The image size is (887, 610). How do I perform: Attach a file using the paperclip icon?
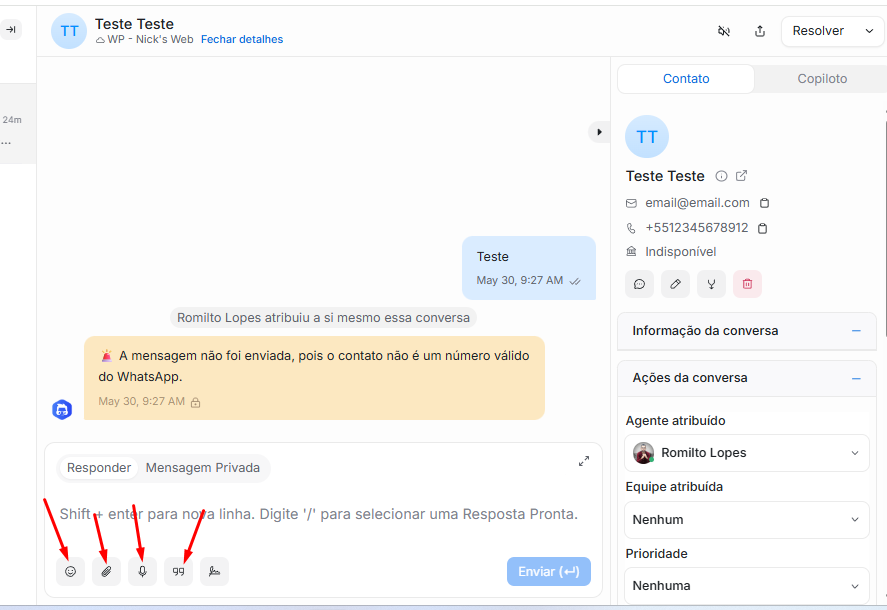(106, 572)
